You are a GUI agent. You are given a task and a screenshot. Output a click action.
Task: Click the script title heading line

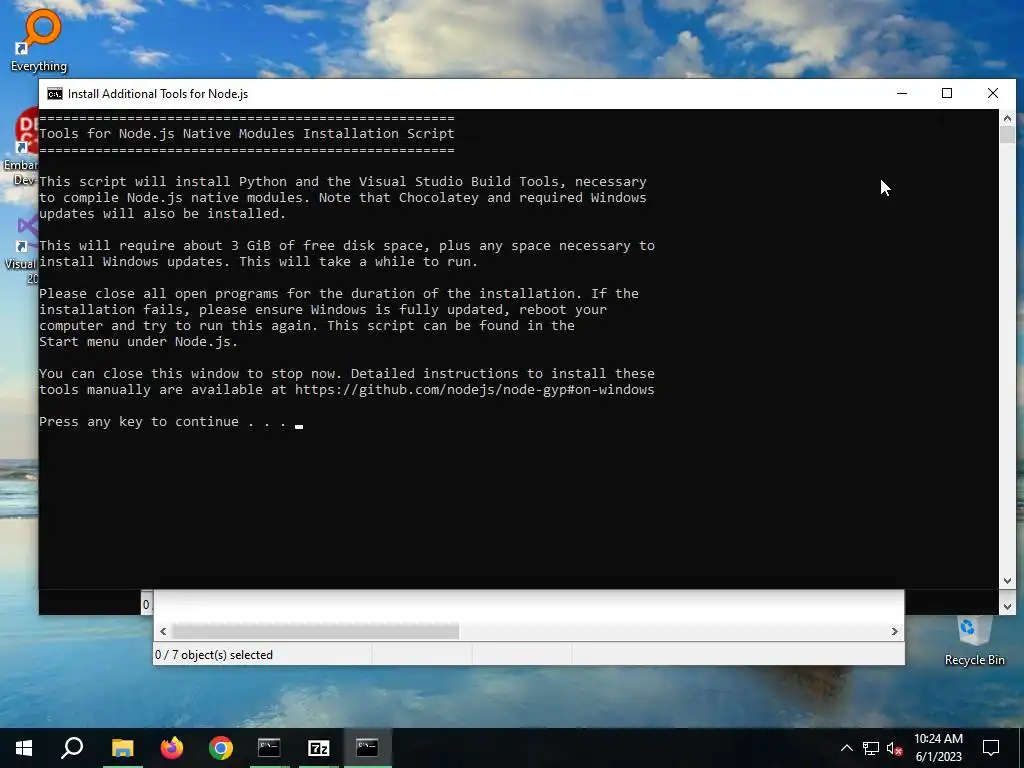[247, 134]
